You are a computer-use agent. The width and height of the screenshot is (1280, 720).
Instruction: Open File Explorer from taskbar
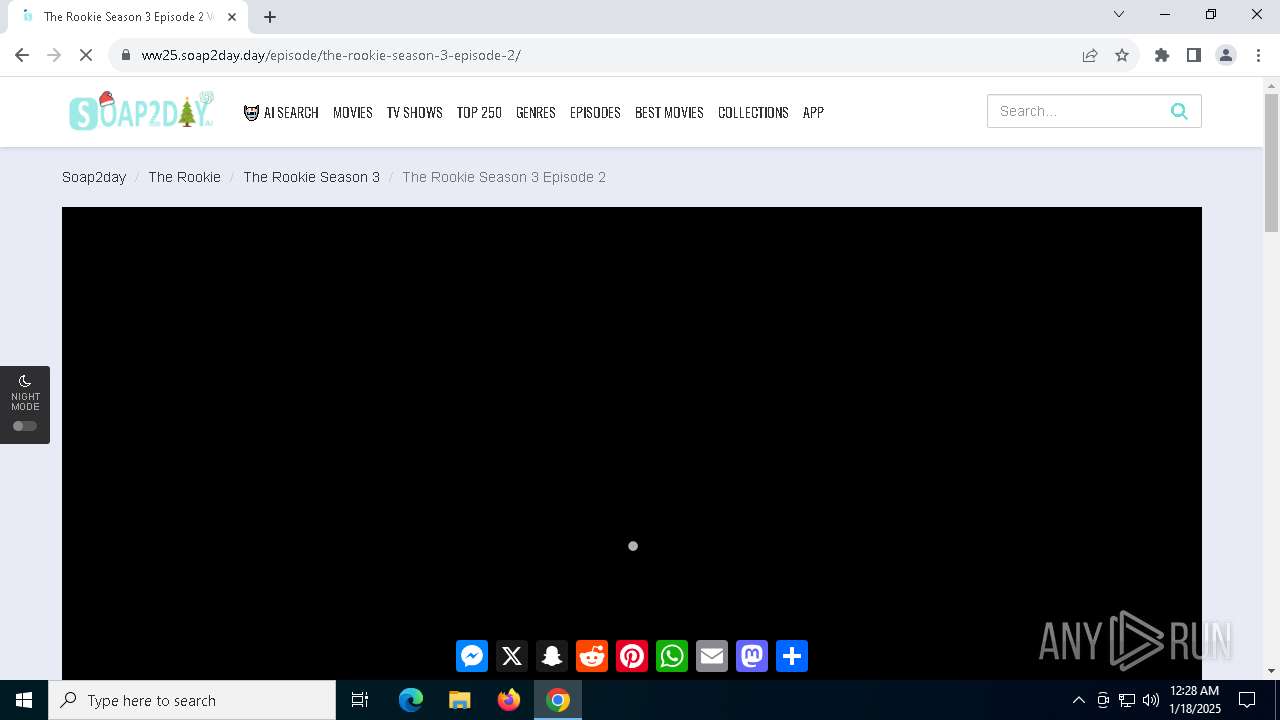click(460, 700)
